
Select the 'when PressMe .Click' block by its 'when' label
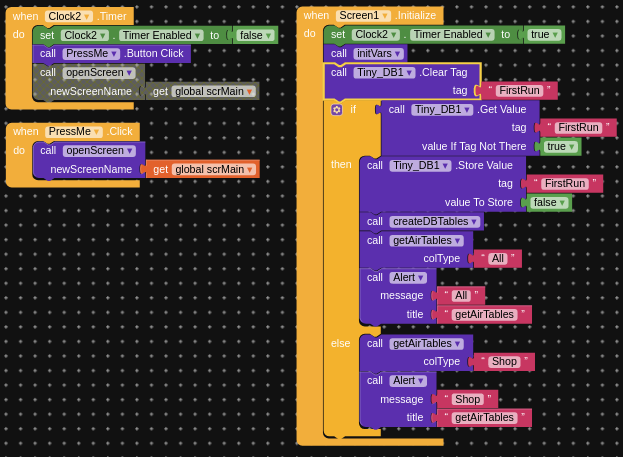26,132
